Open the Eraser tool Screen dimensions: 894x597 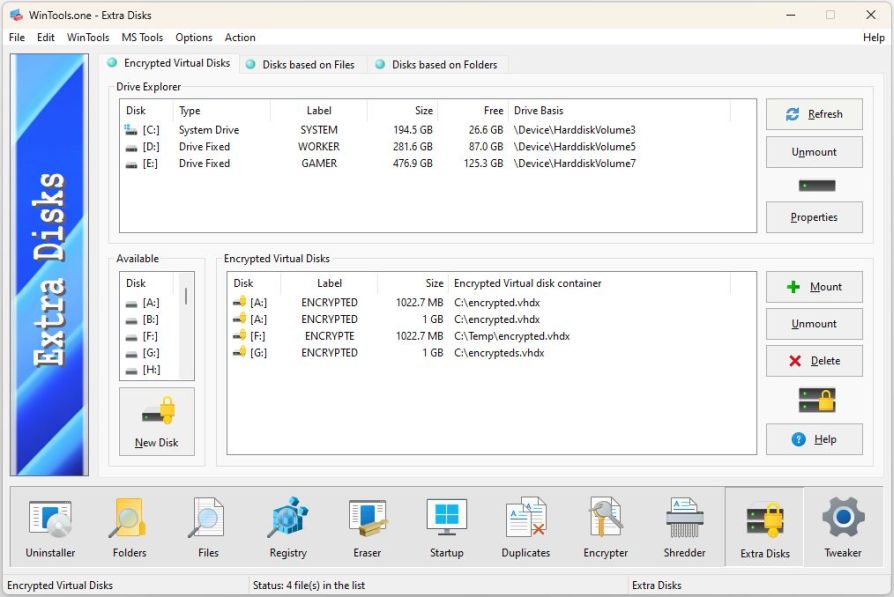click(x=367, y=526)
